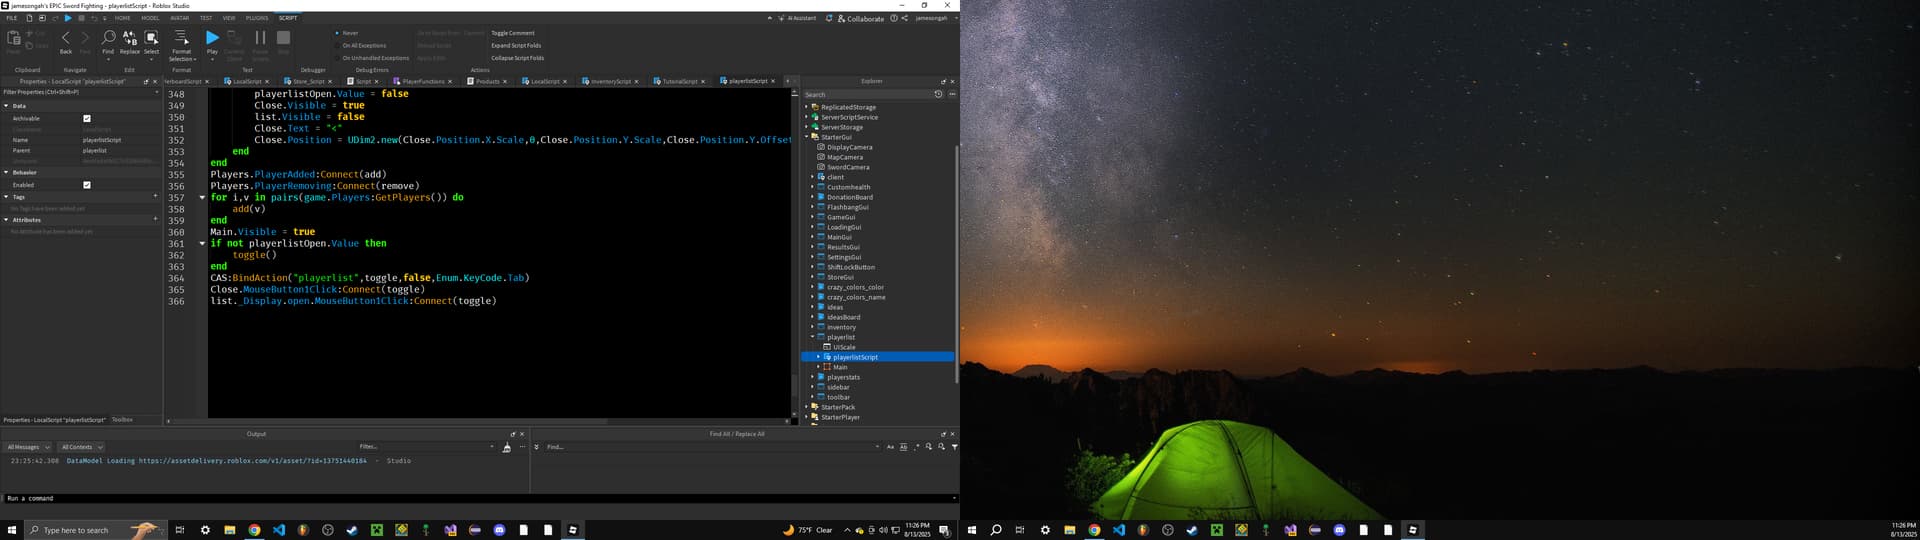Add a new attribute with the plus icon
The image size is (1920, 540).
click(155, 218)
